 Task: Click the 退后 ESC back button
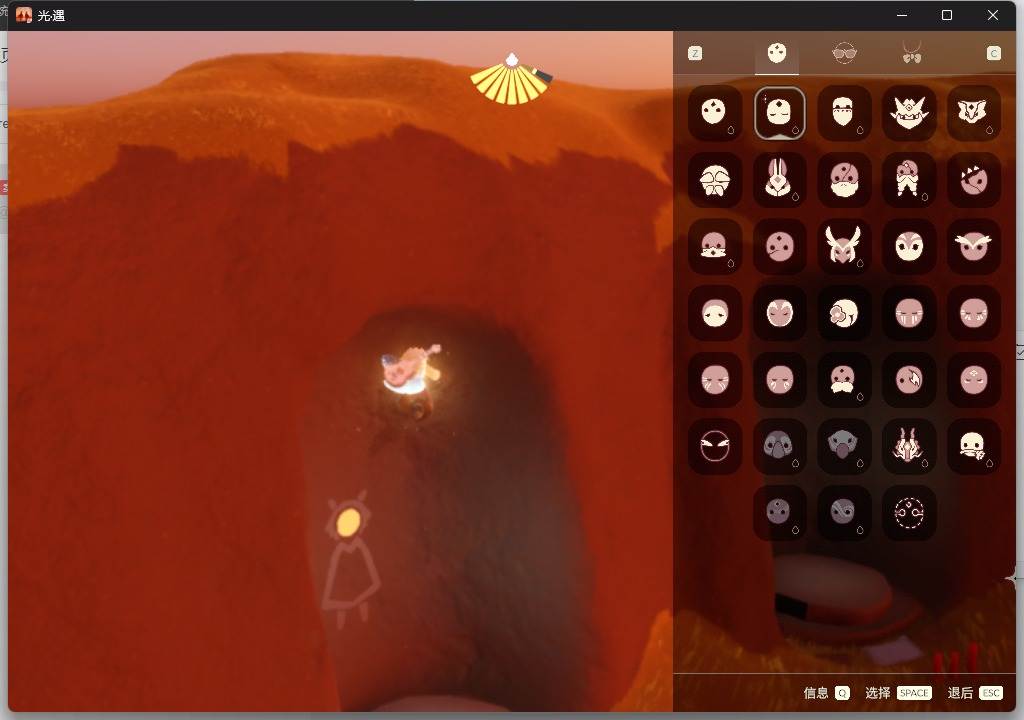click(x=975, y=693)
